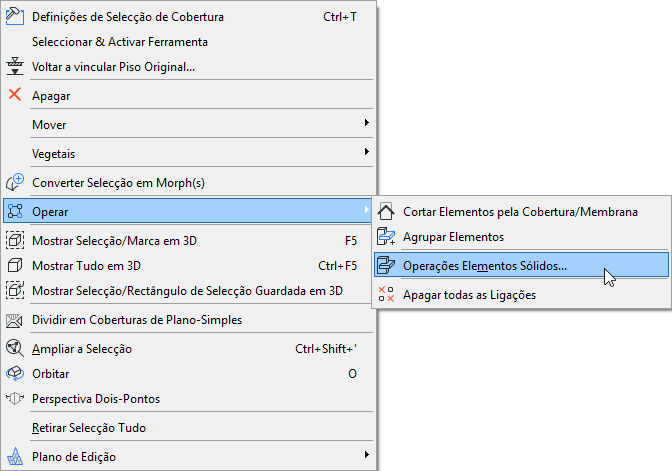Click the roof selection settings icon

15,17
